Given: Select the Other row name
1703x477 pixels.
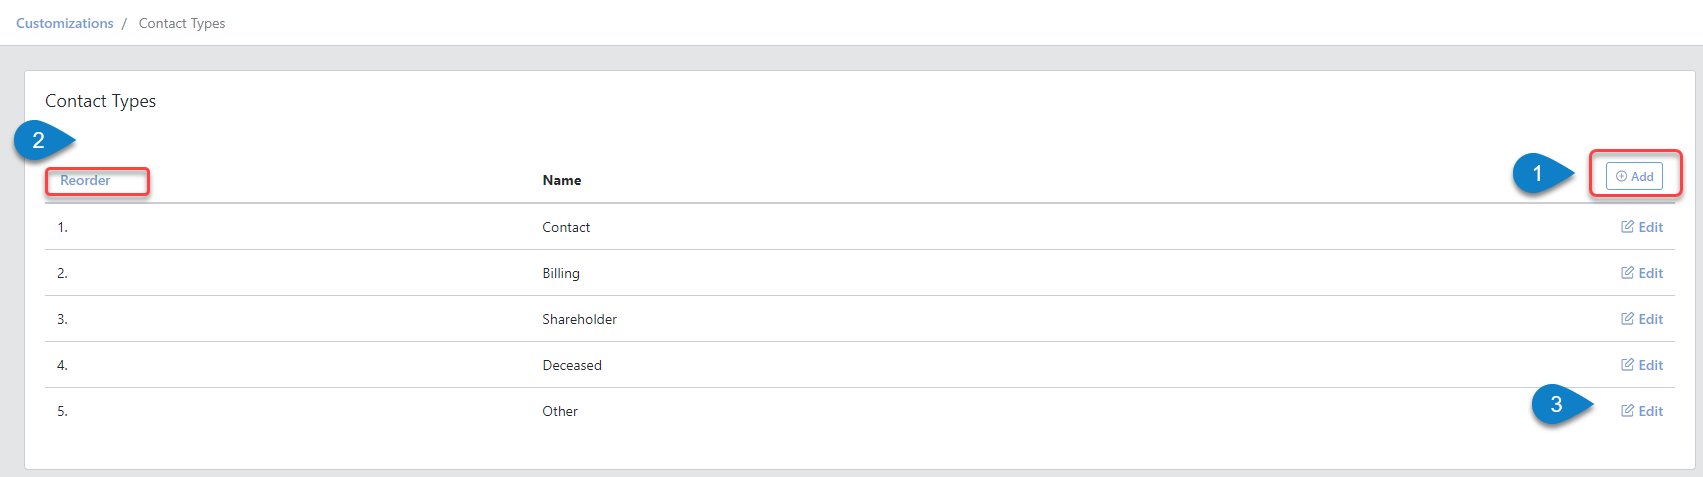Looking at the screenshot, I should pyautogui.click(x=560, y=411).
